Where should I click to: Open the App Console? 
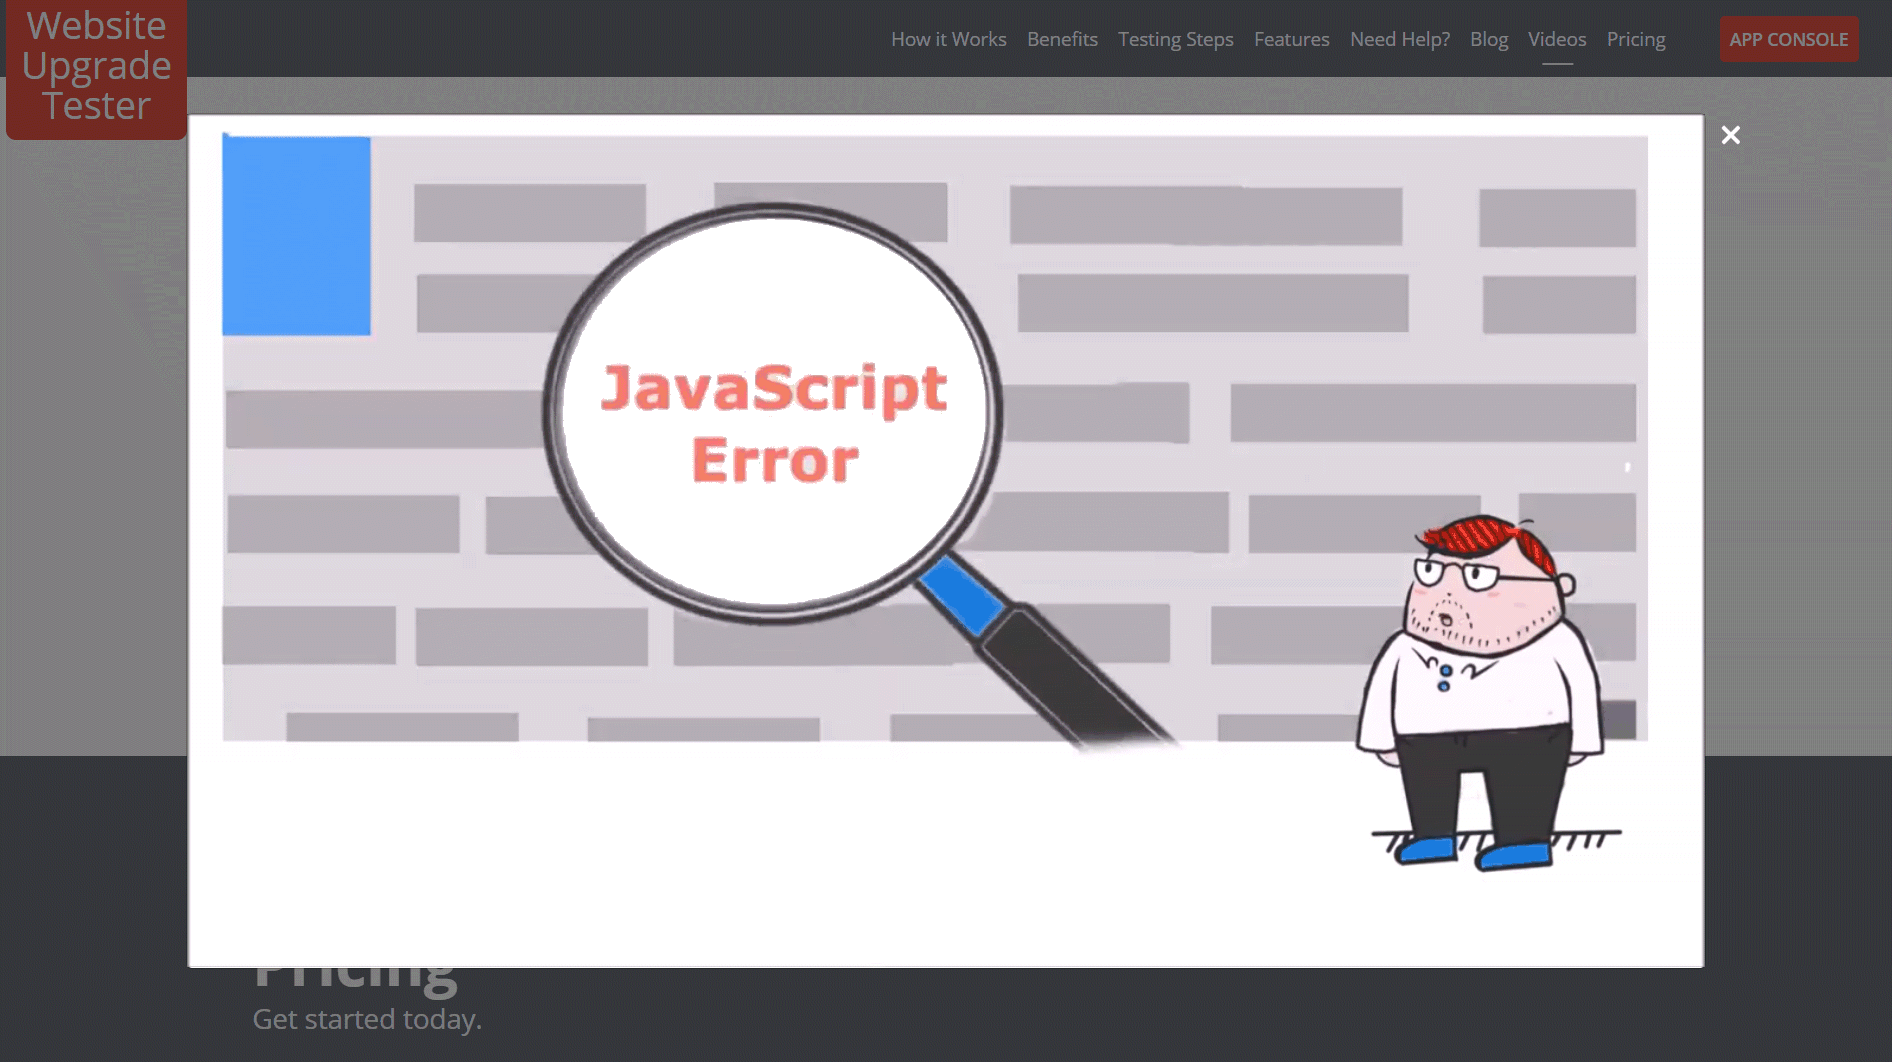coord(1789,39)
